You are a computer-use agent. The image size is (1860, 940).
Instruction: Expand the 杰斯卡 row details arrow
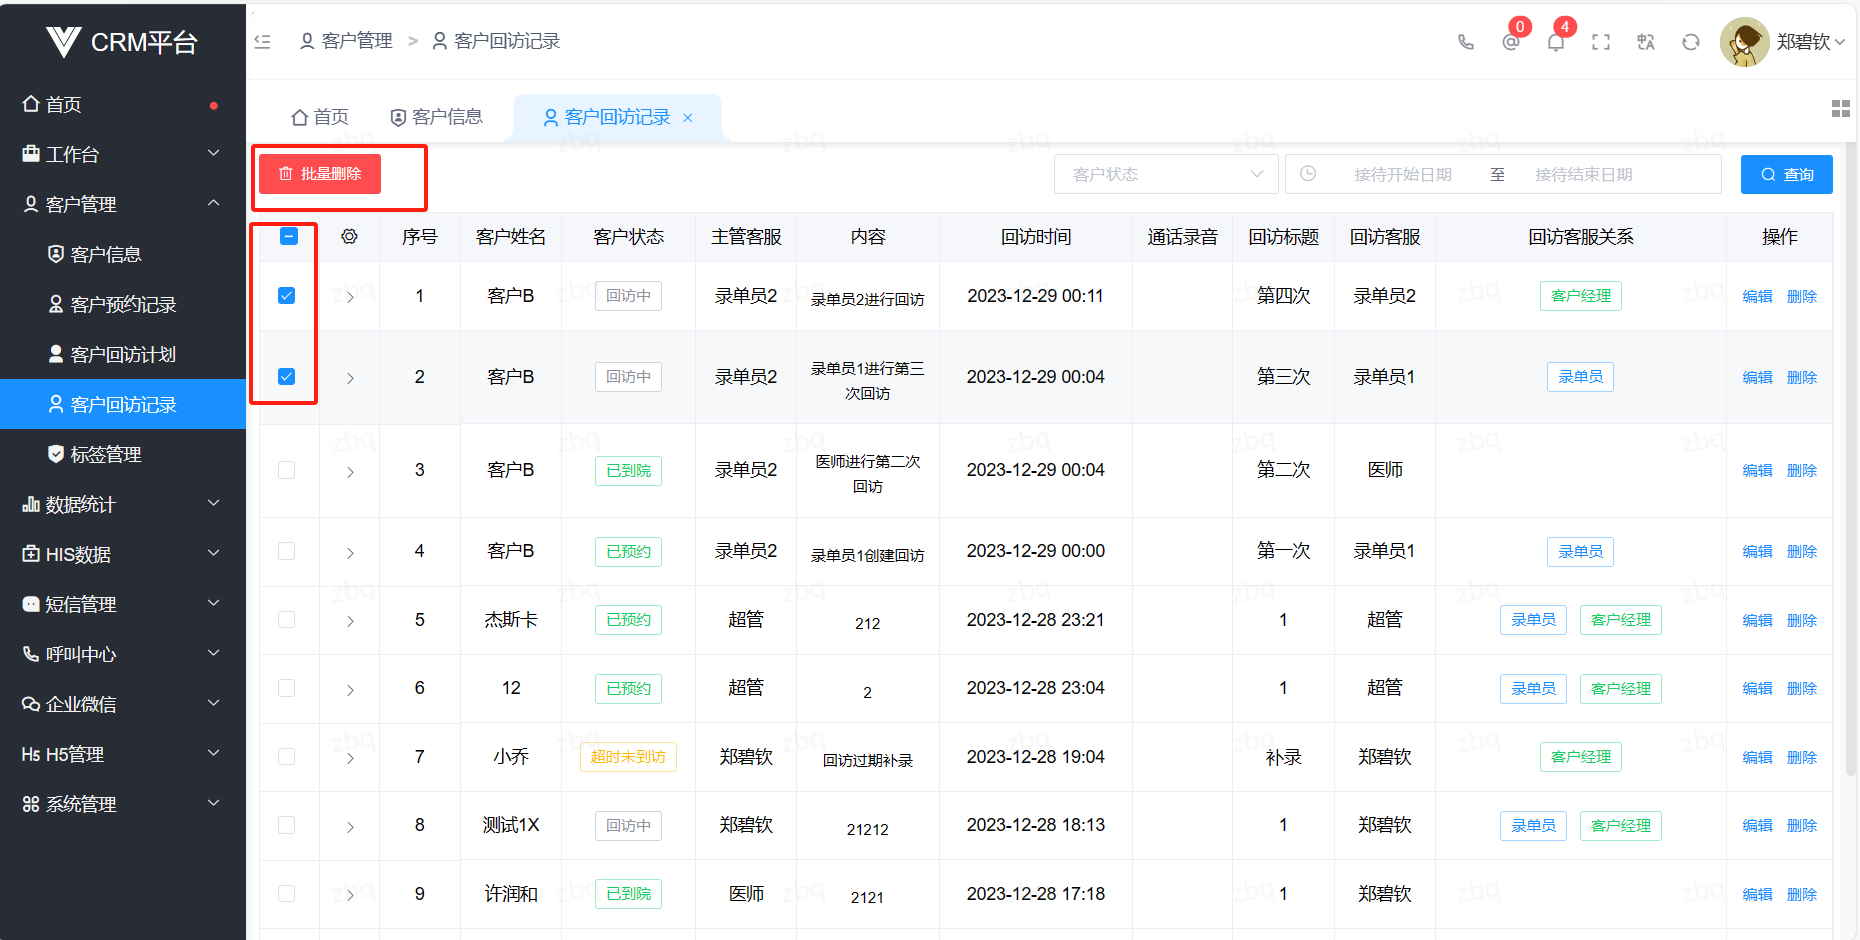pos(350,621)
